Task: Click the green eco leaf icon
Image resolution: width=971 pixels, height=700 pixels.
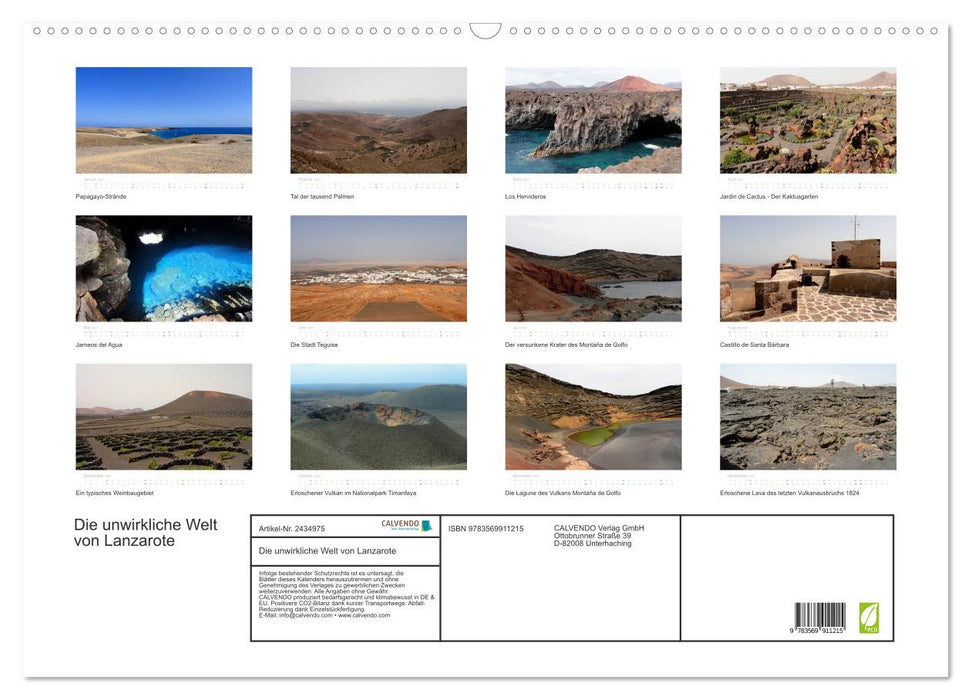Action: [869, 618]
